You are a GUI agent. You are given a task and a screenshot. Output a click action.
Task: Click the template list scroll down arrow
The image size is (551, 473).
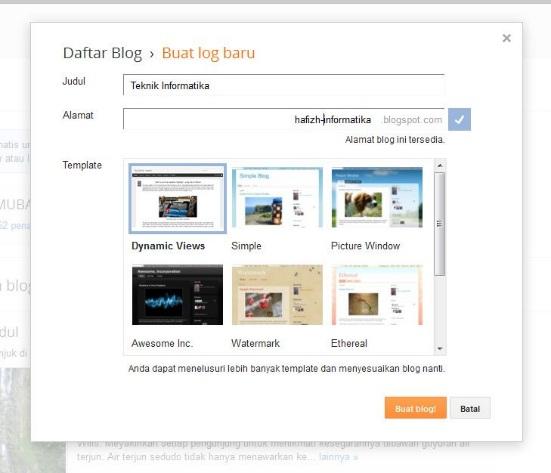pyautogui.click(x=440, y=349)
